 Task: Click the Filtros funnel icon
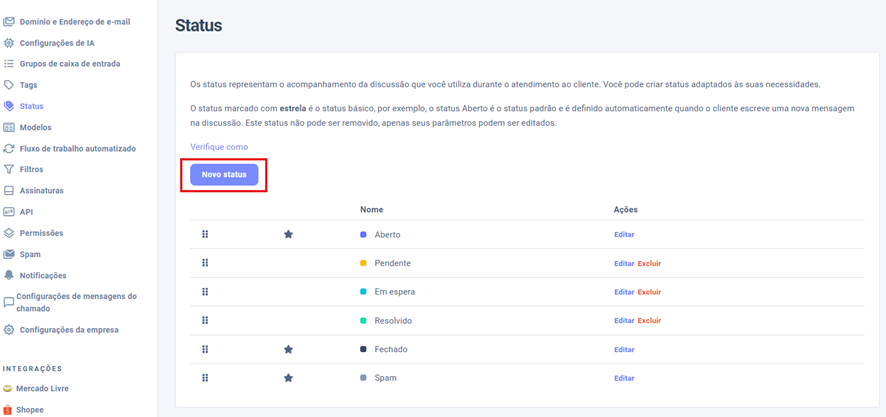click(x=9, y=170)
